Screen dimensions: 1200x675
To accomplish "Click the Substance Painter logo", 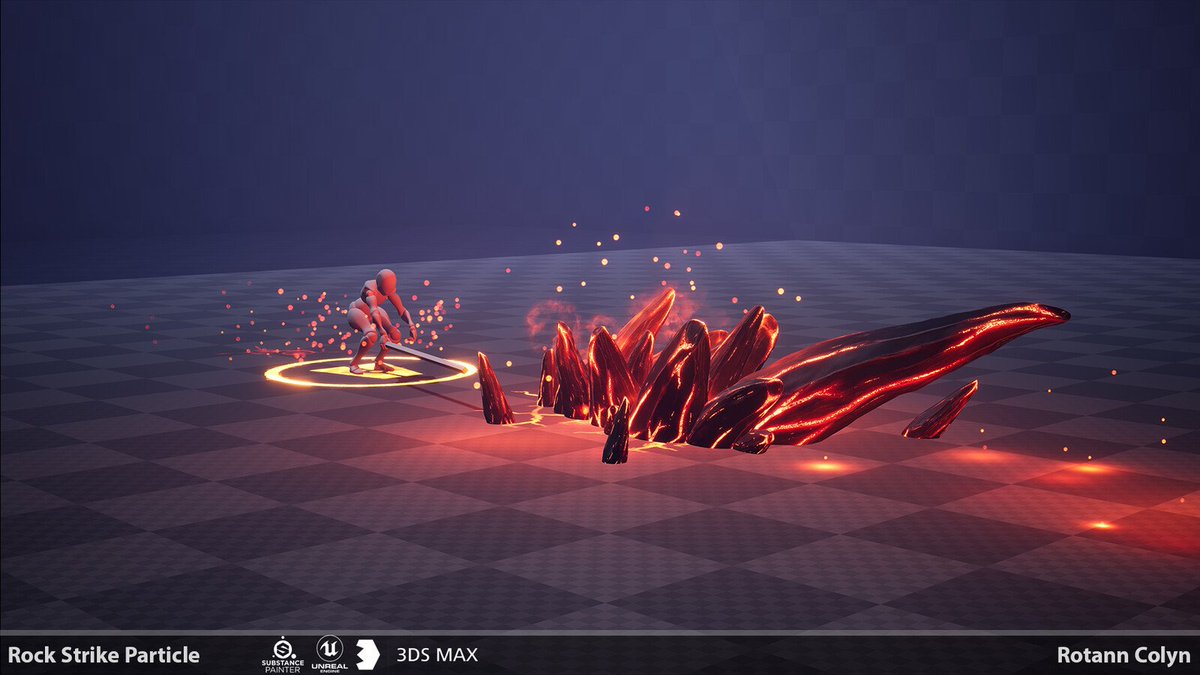I will [x=282, y=655].
